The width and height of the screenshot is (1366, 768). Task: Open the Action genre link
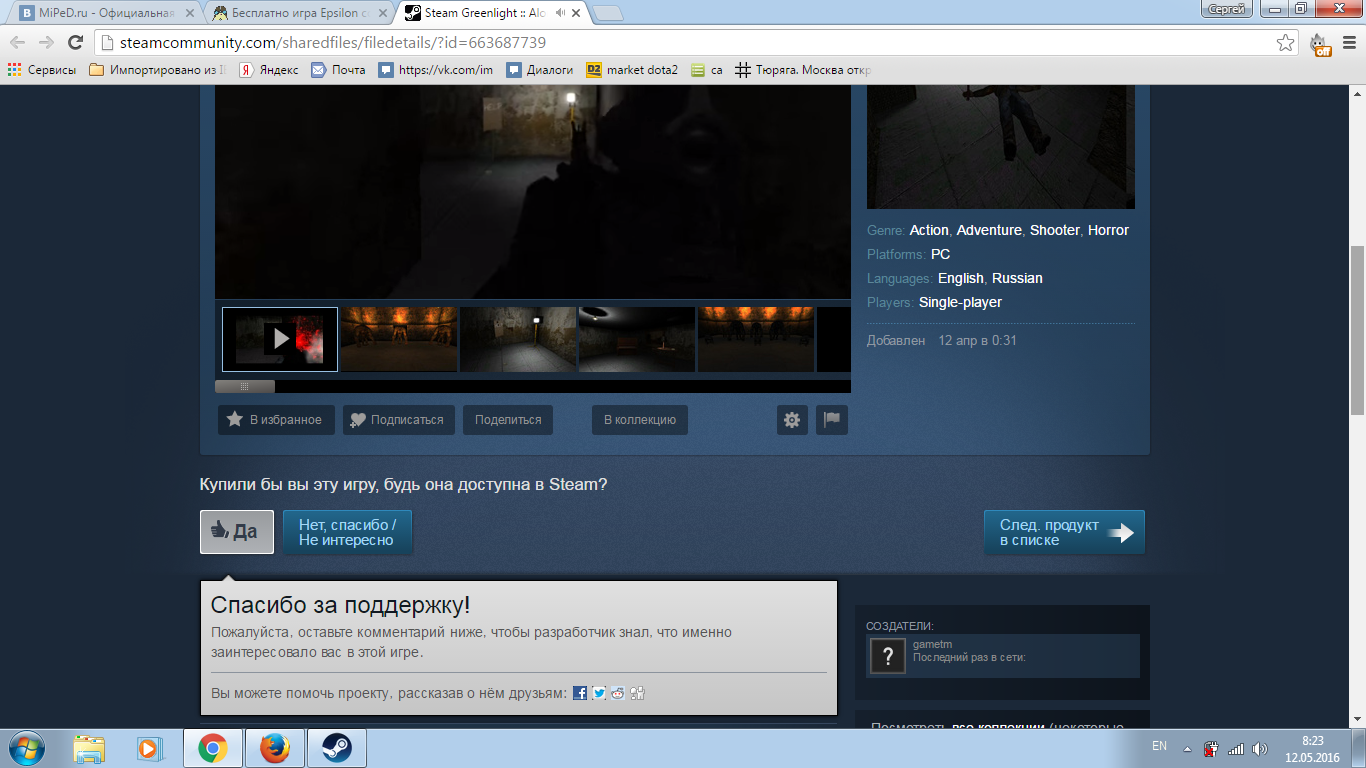click(929, 230)
